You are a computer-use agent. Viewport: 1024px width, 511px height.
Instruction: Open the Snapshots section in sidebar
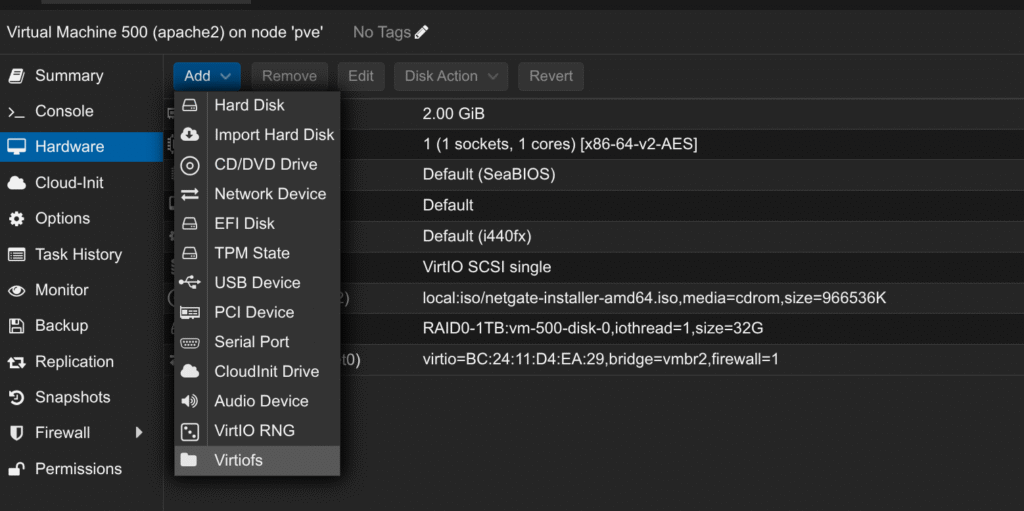click(x=72, y=397)
